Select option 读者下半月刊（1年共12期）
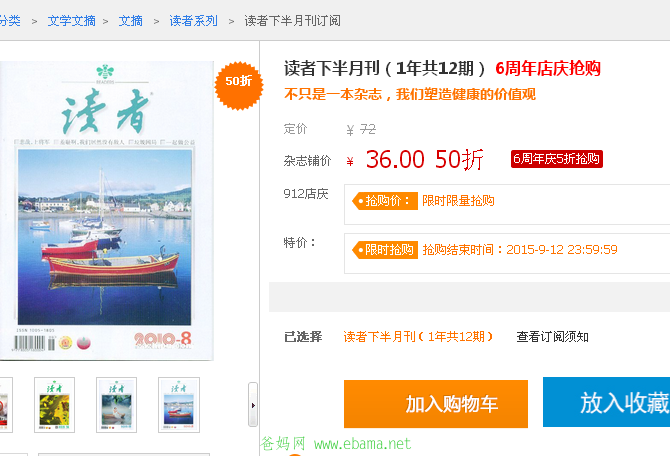This screenshot has width=670, height=456. [418, 337]
